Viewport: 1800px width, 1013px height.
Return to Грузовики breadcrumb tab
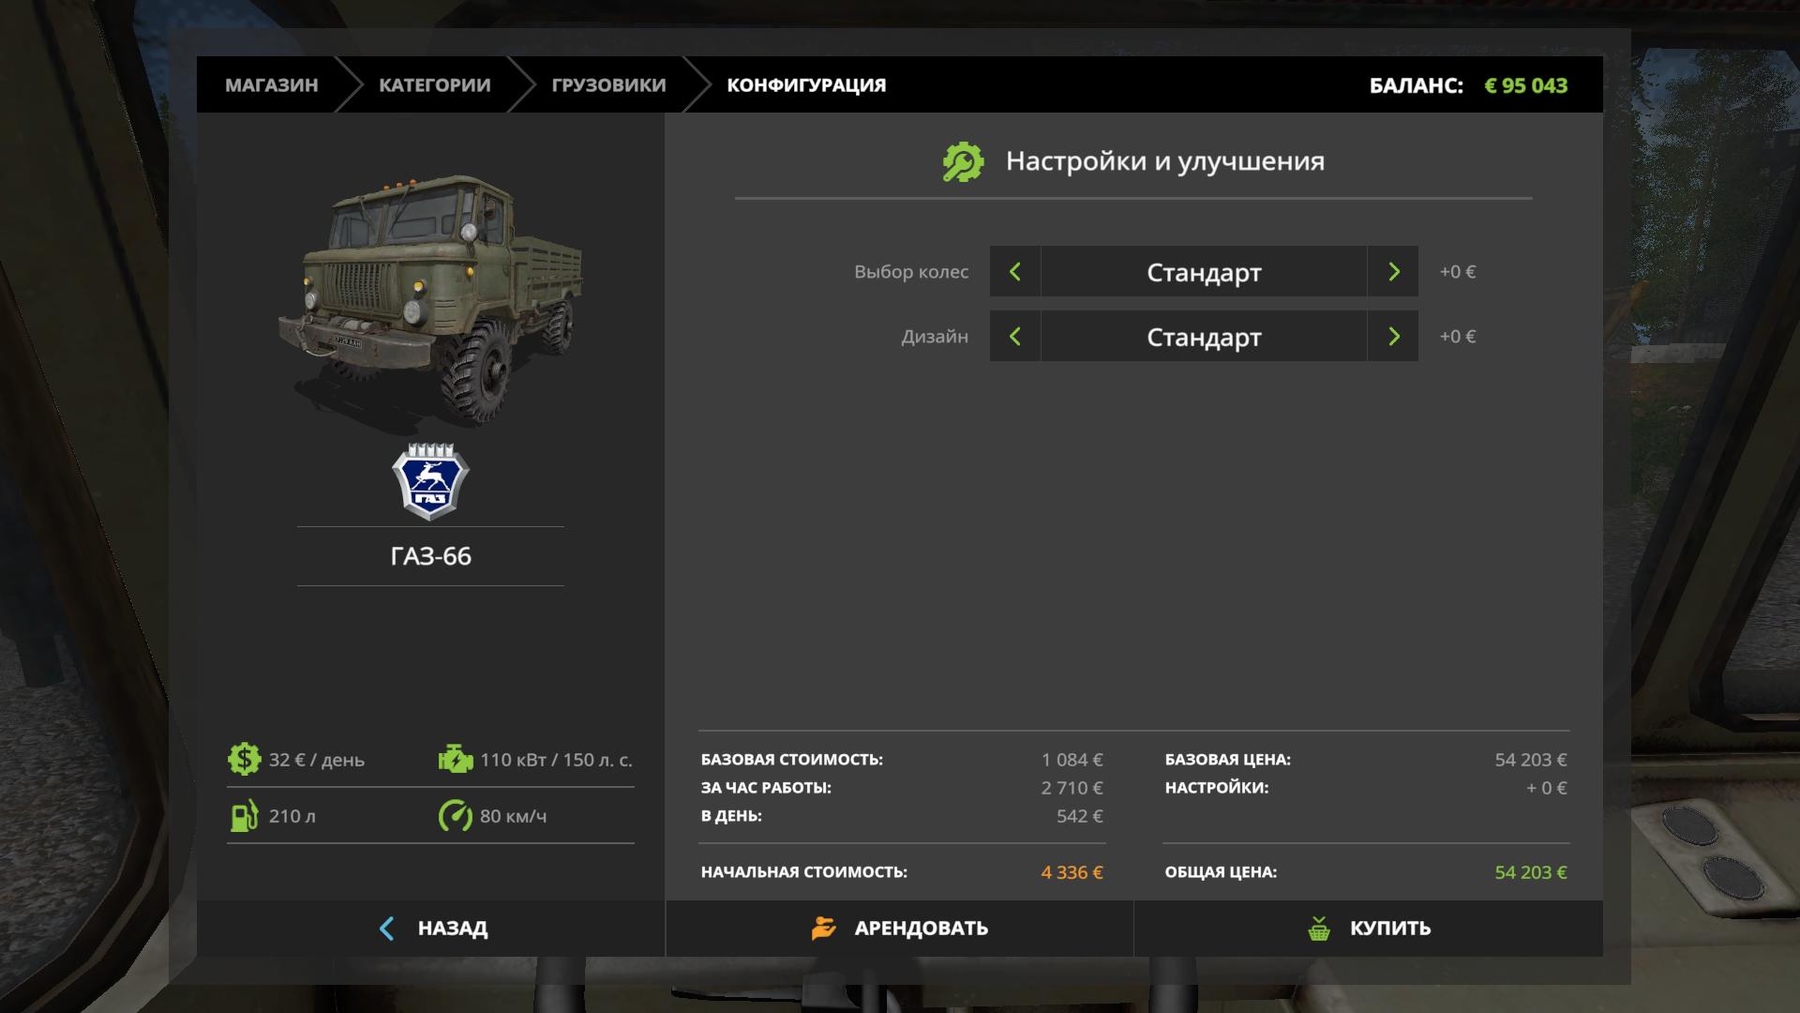pyautogui.click(x=608, y=85)
